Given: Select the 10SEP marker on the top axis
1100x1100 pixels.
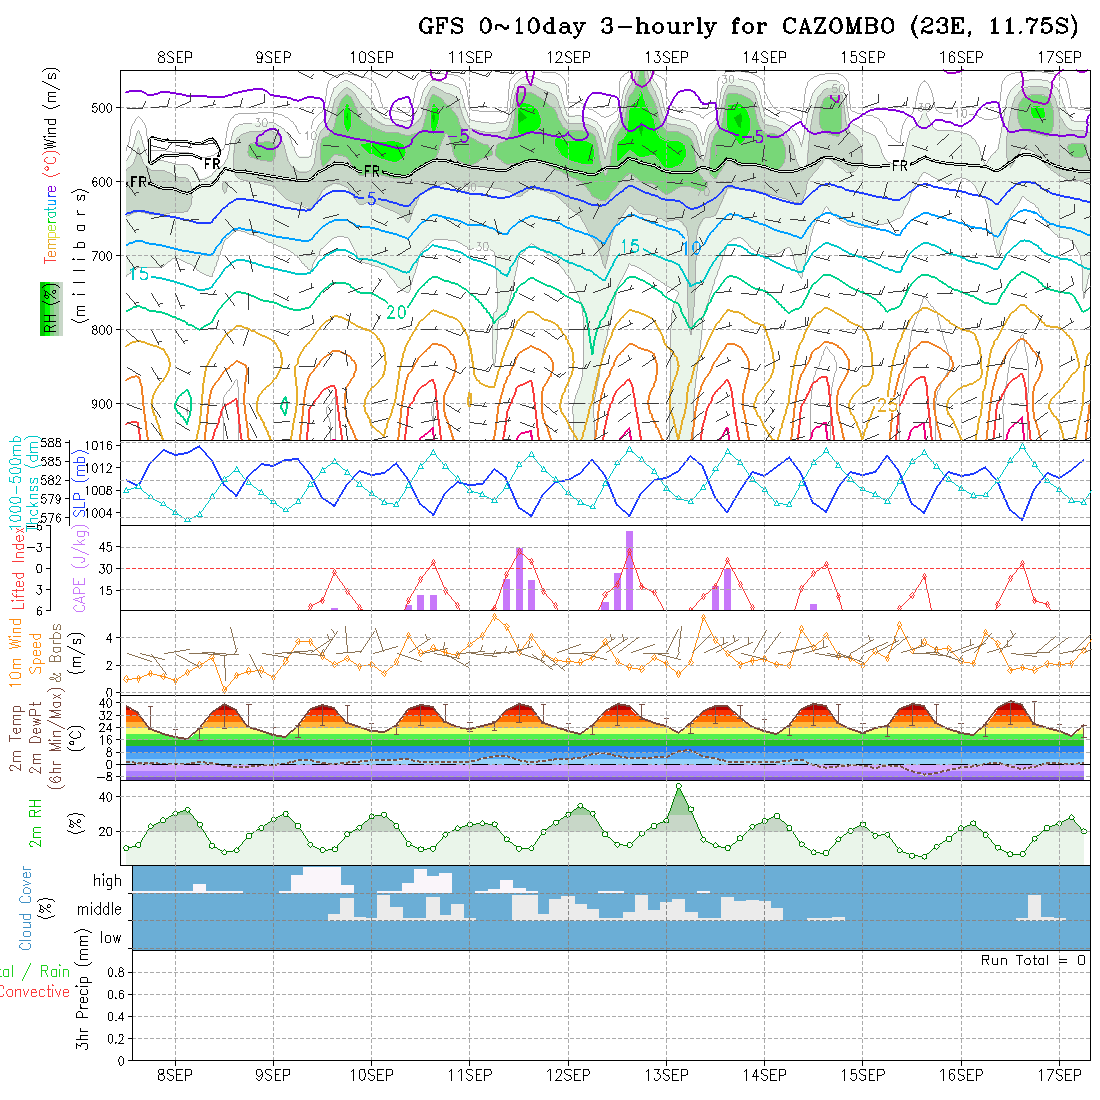Looking at the screenshot, I should [x=371, y=57].
